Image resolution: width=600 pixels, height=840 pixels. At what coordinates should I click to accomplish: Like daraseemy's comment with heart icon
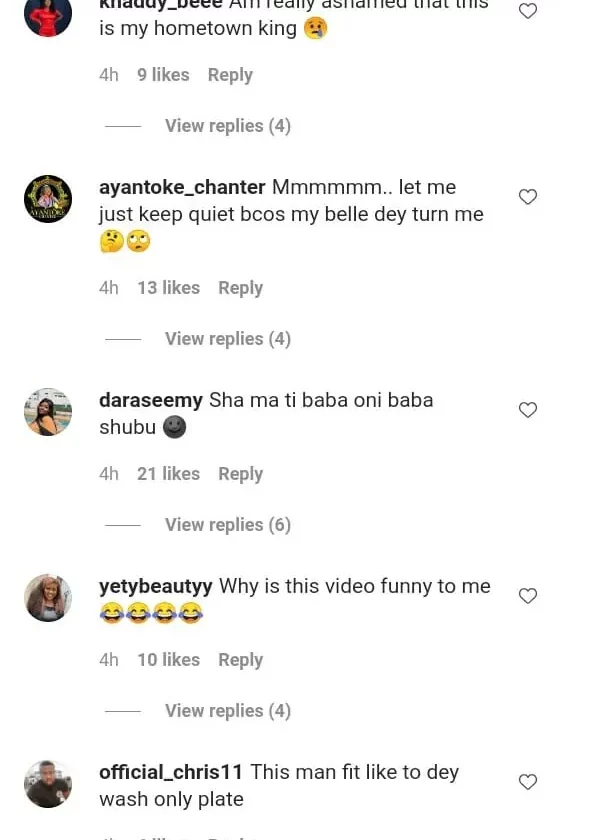coord(528,410)
